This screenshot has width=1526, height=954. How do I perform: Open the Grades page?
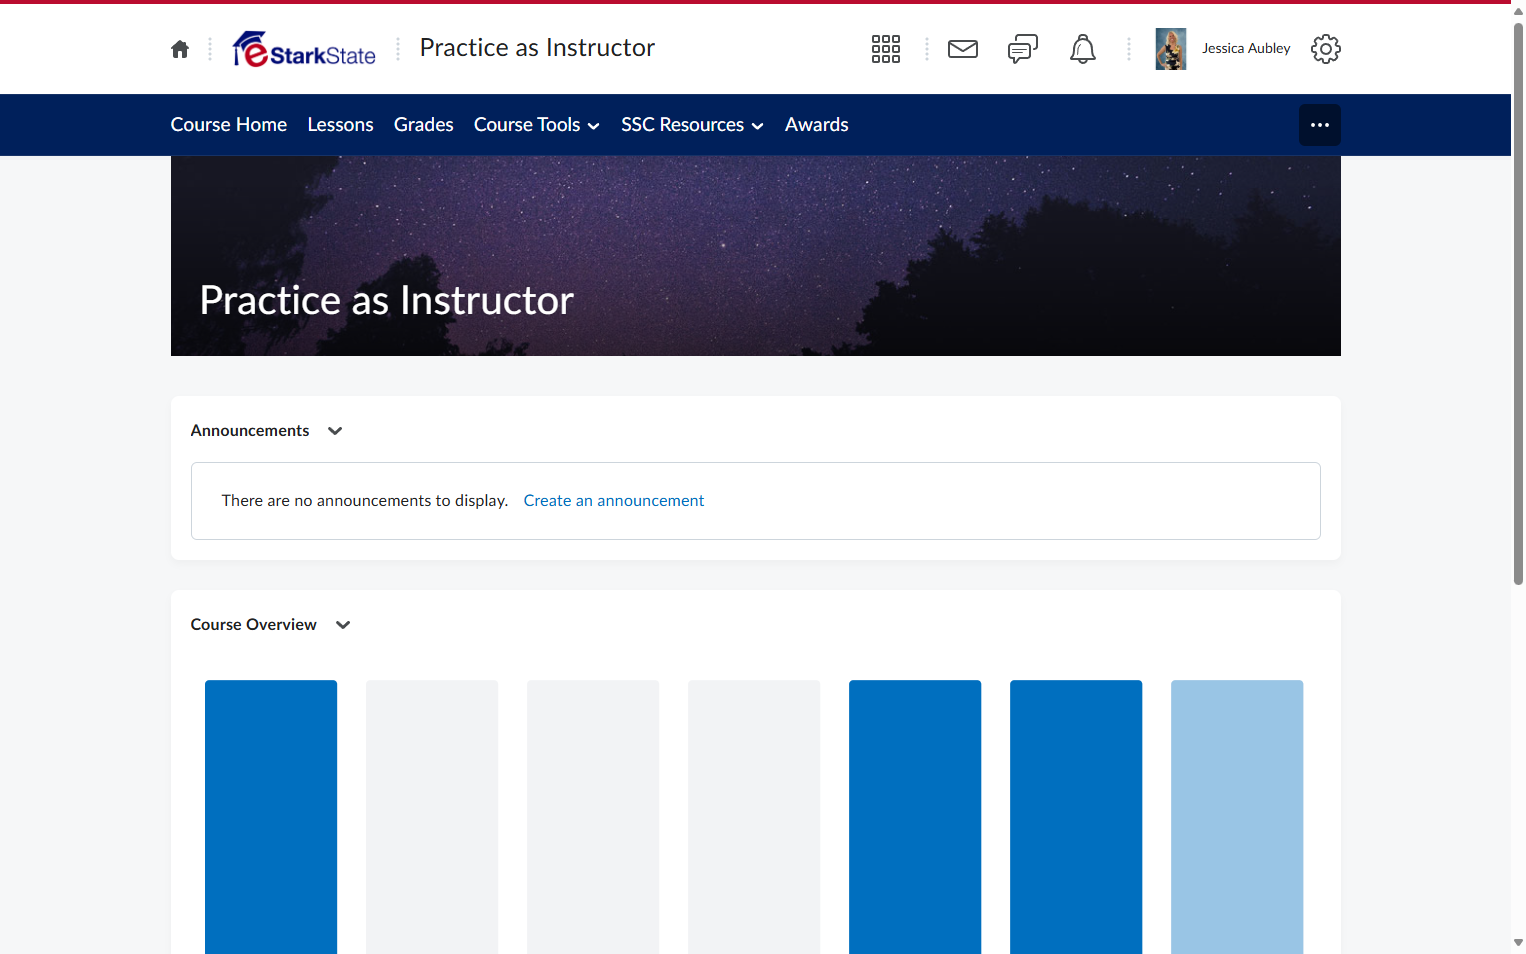point(424,125)
